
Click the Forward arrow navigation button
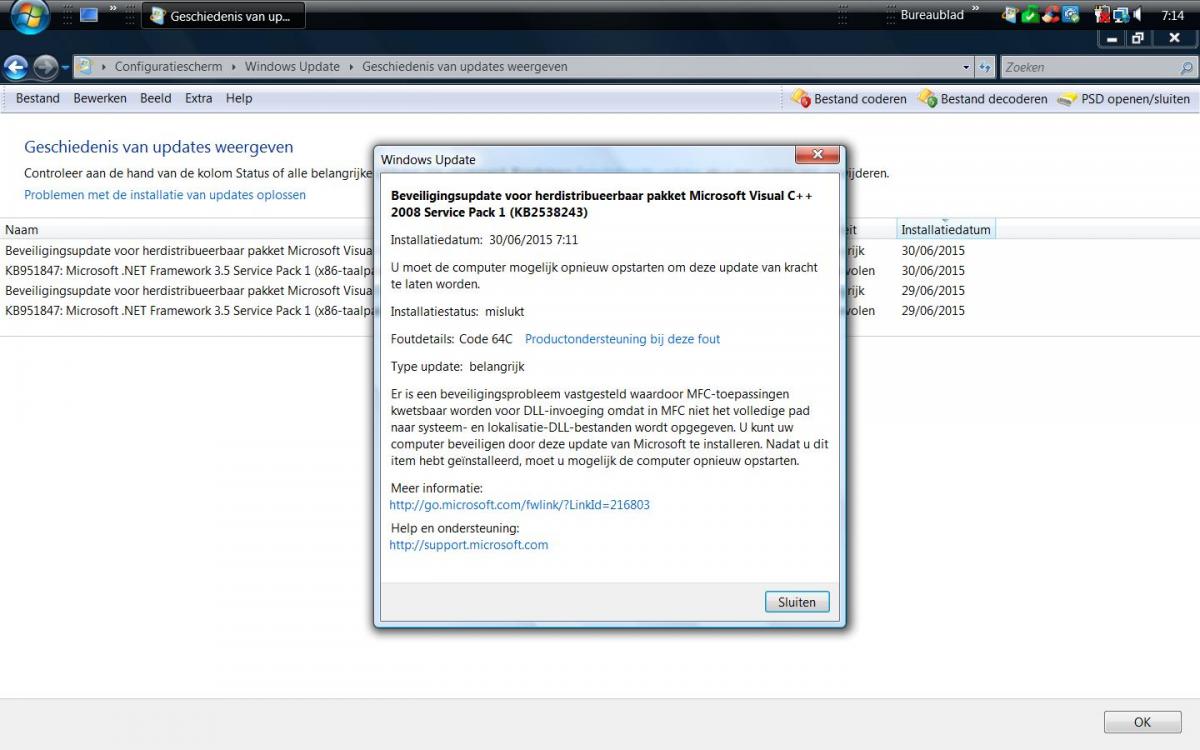[x=45, y=67]
